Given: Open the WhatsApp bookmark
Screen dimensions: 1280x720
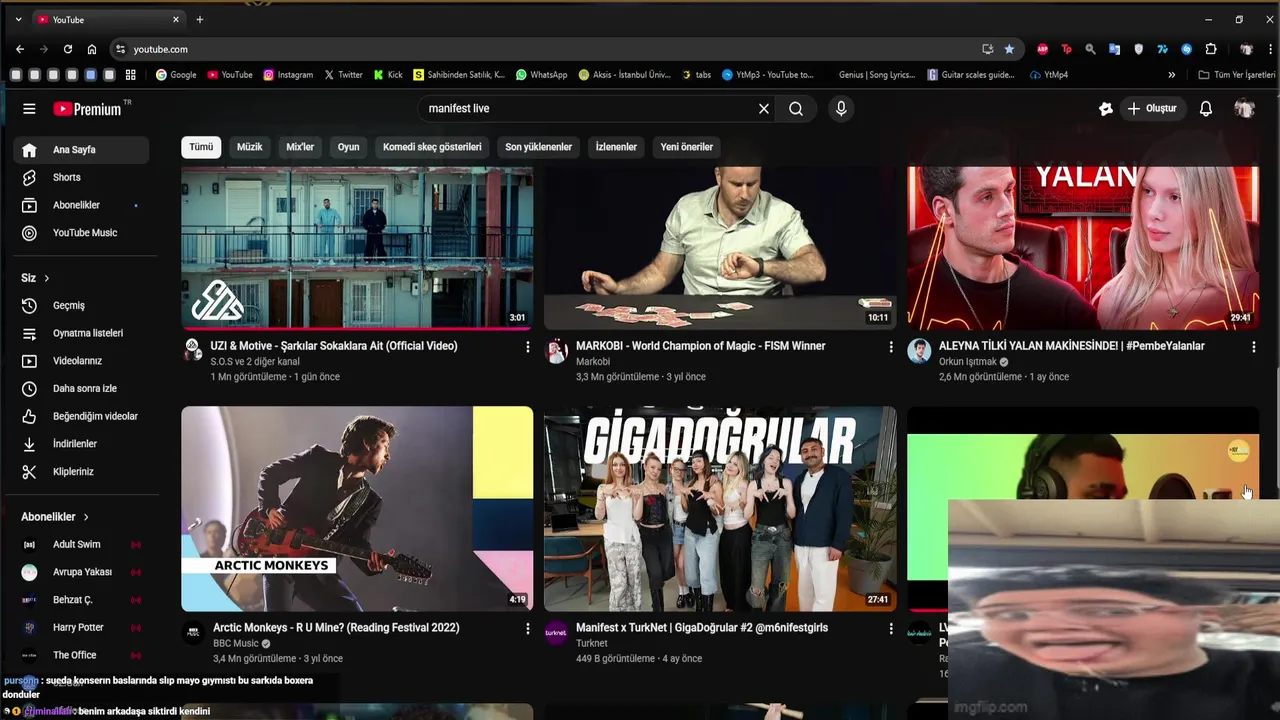Looking at the screenshot, I should [541, 75].
